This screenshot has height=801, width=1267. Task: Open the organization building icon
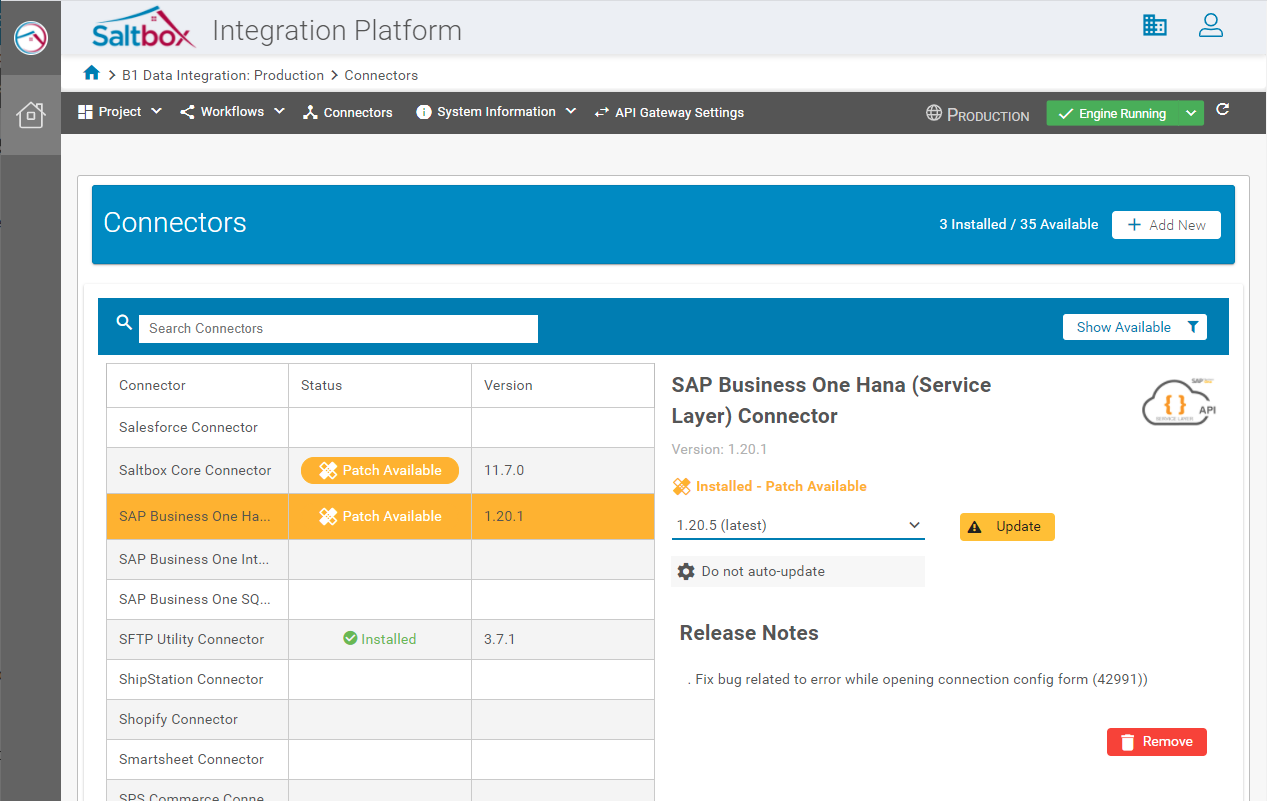[1155, 26]
